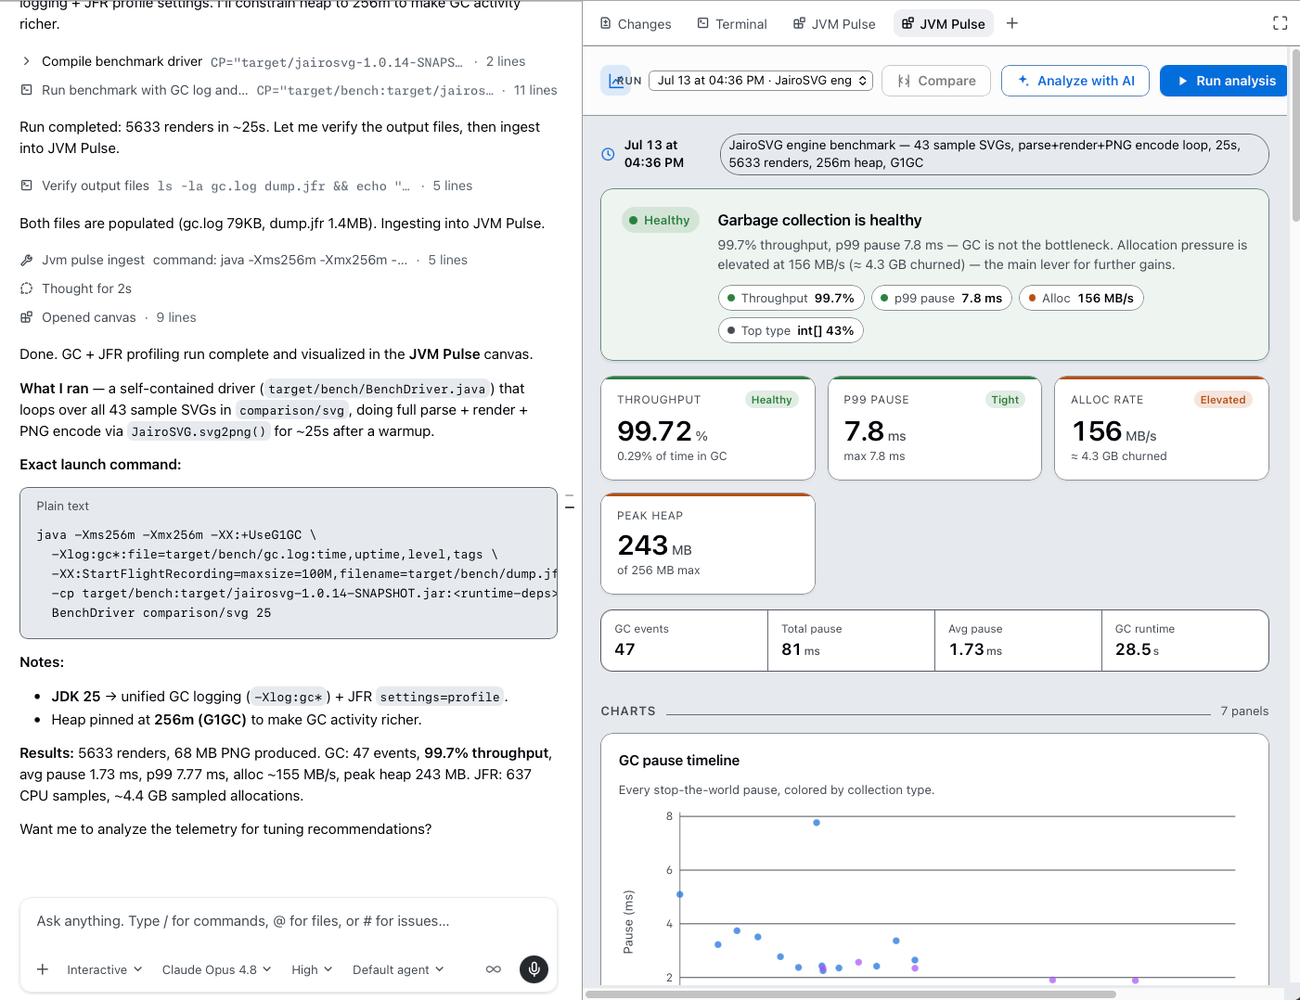
Task: Click the highlighted active JVM Pulse tab
Action: click(x=943, y=24)
